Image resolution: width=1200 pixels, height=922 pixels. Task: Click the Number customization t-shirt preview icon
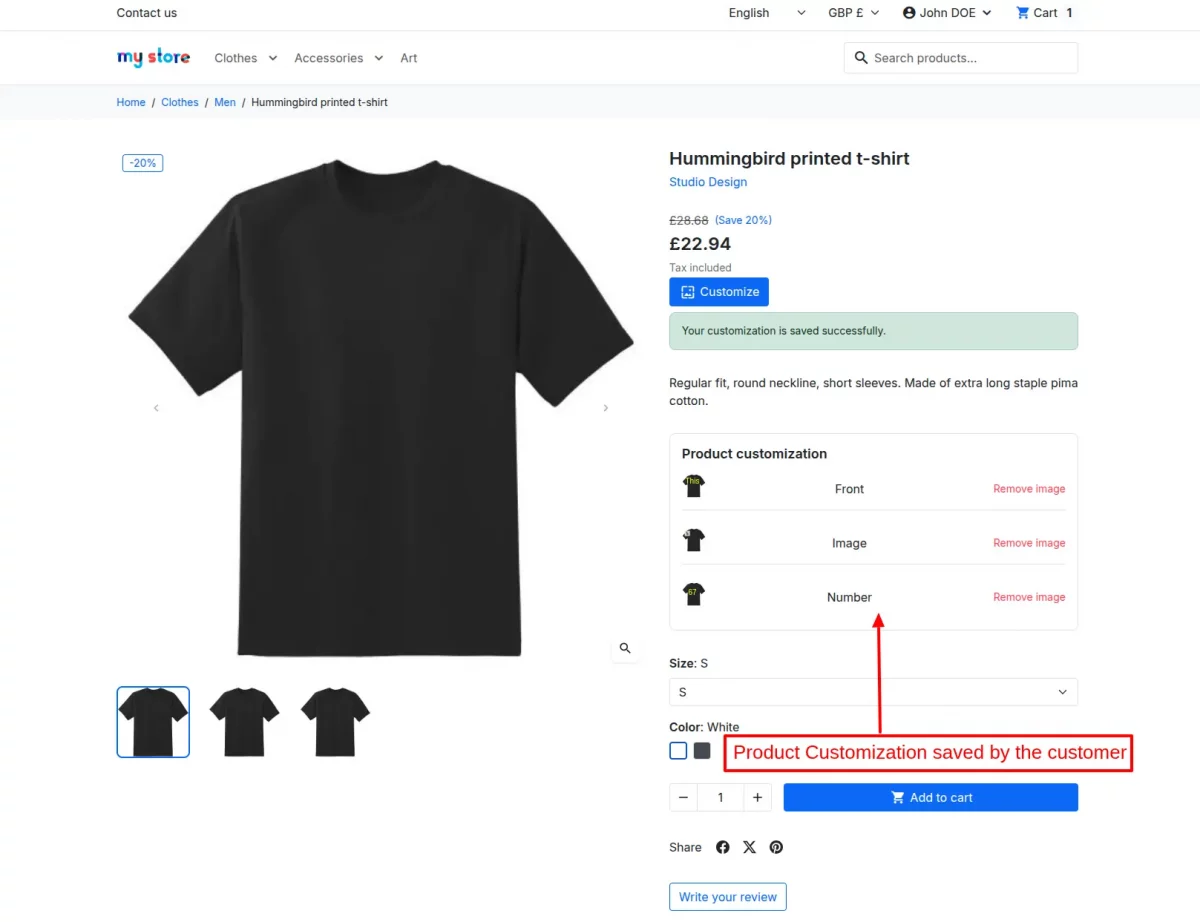[694, 595]
